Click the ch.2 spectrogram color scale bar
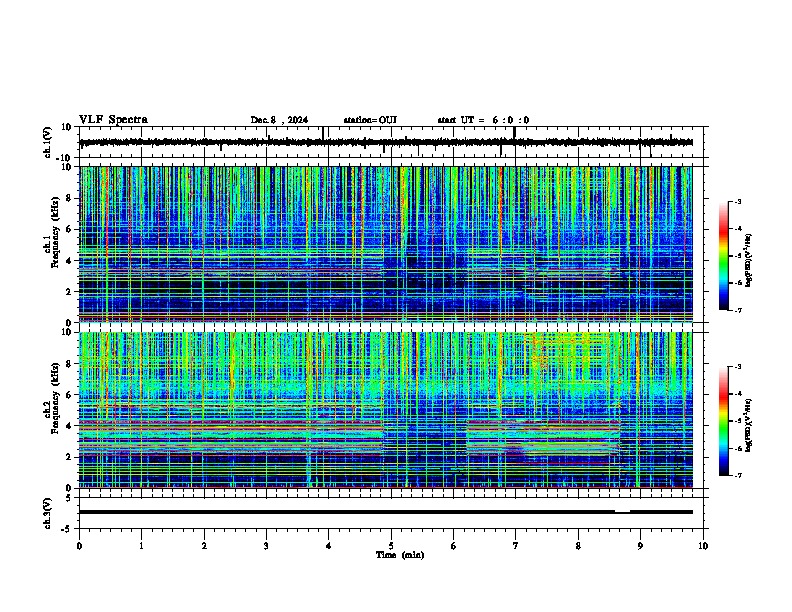792x612 pixels. click(x=723, y=421)
